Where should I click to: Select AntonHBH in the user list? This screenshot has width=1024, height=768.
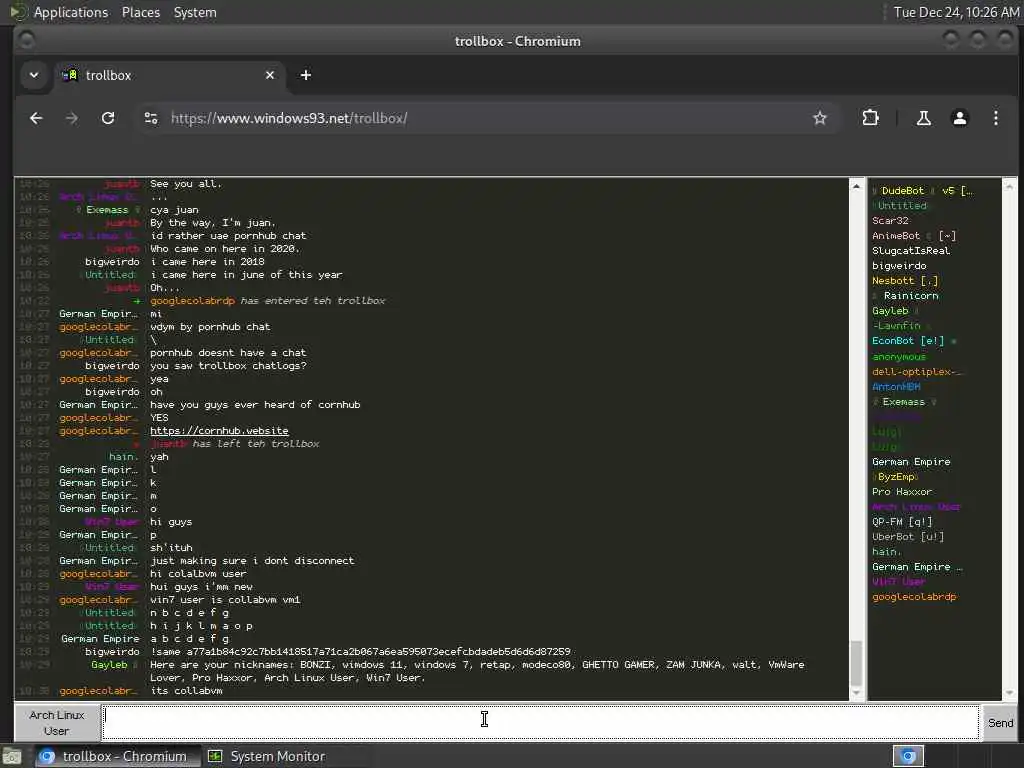[x=896, y=387]
